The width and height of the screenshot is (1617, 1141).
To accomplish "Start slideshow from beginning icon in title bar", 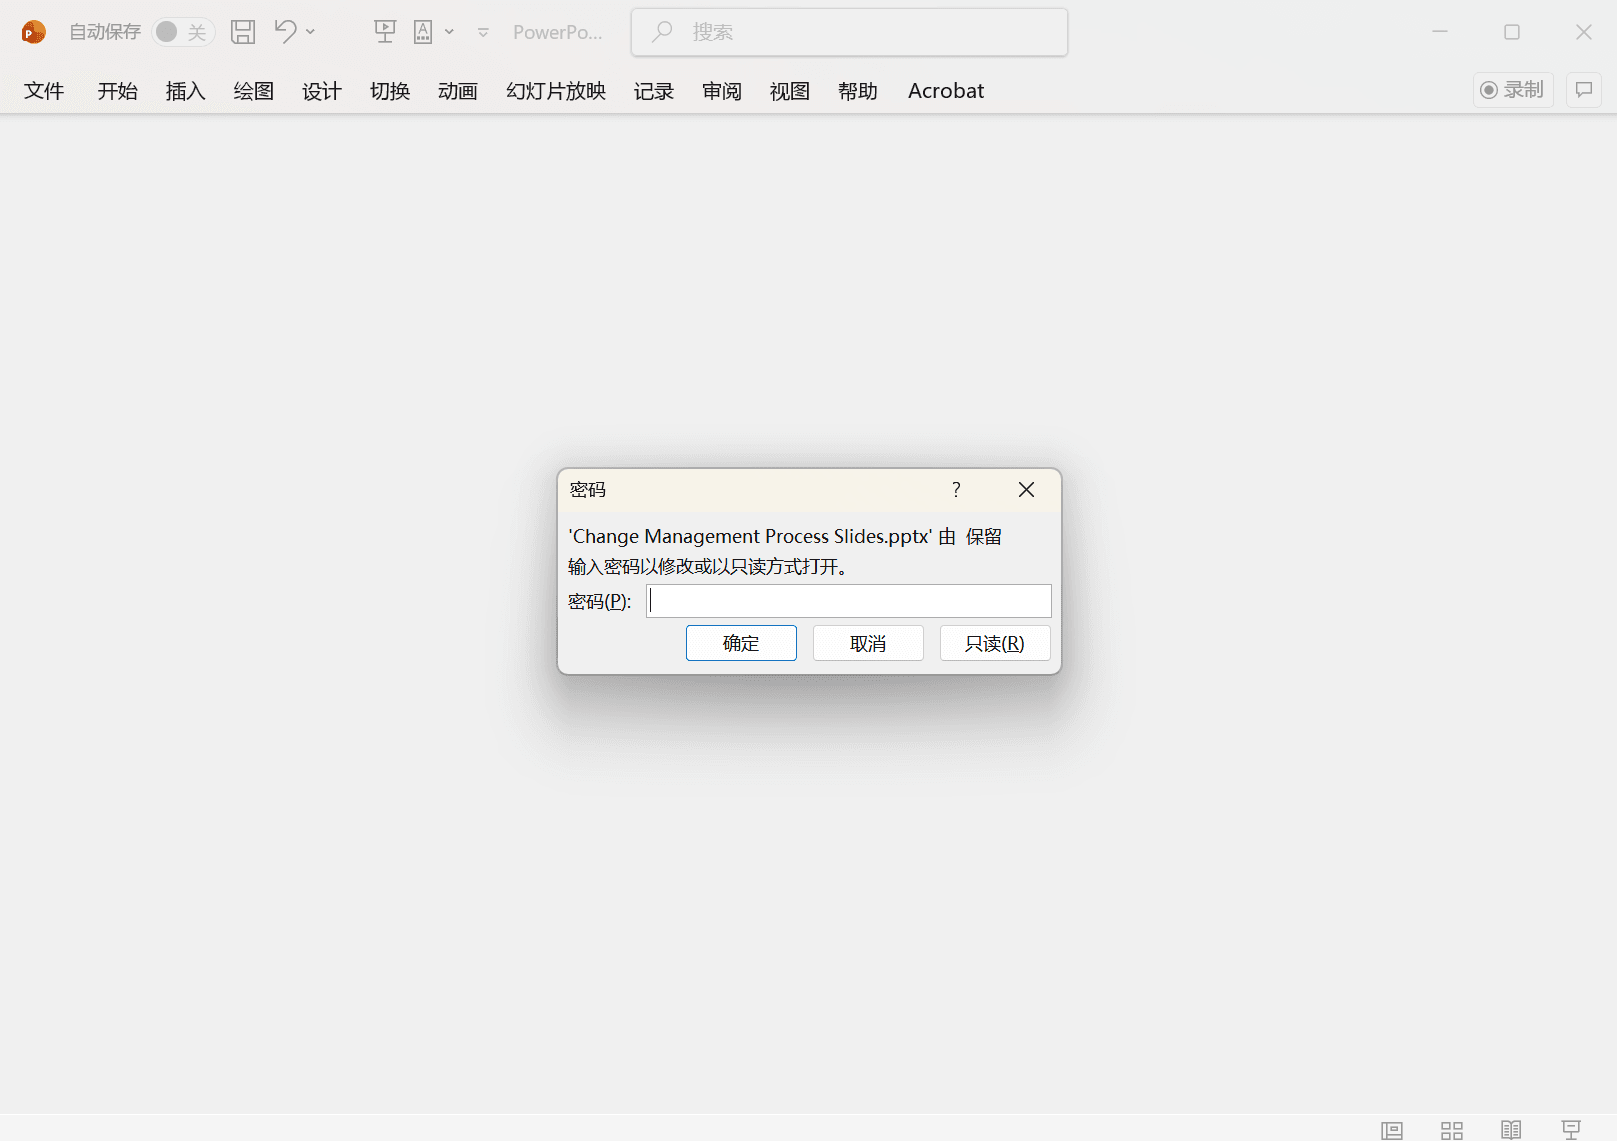I will (x=385, y=32).
